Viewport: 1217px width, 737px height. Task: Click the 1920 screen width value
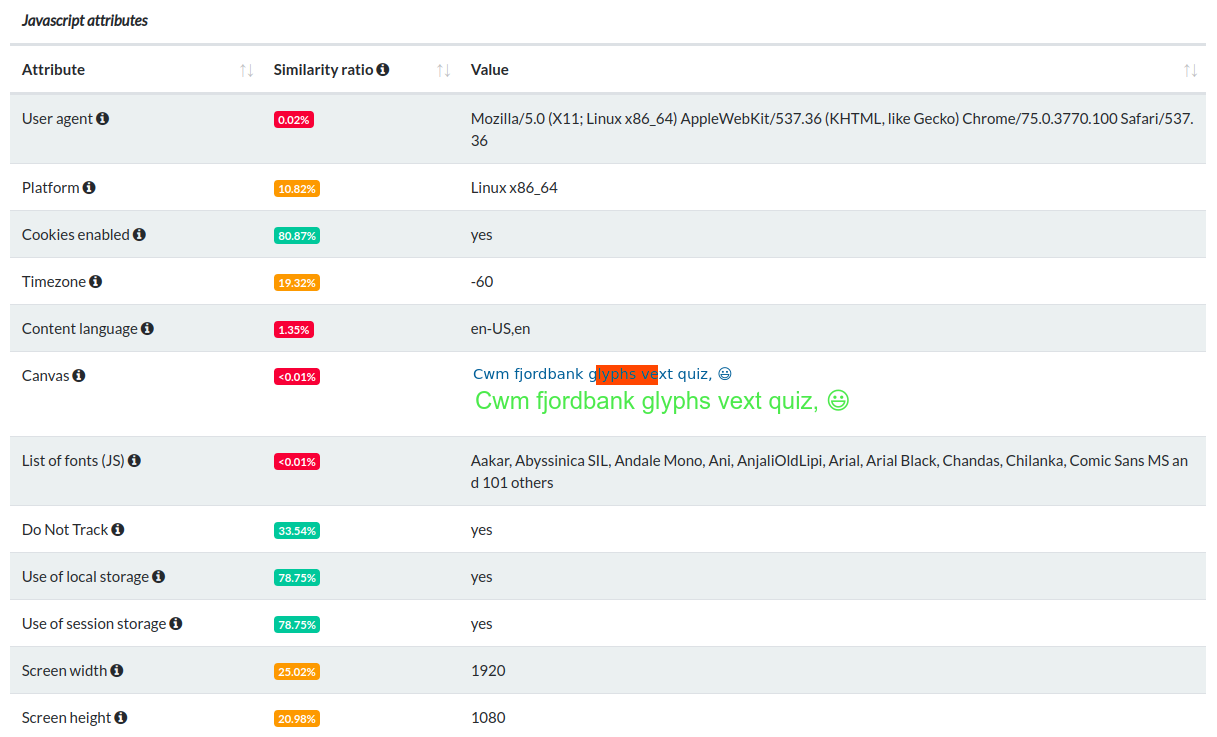click(x=488, y=670)
